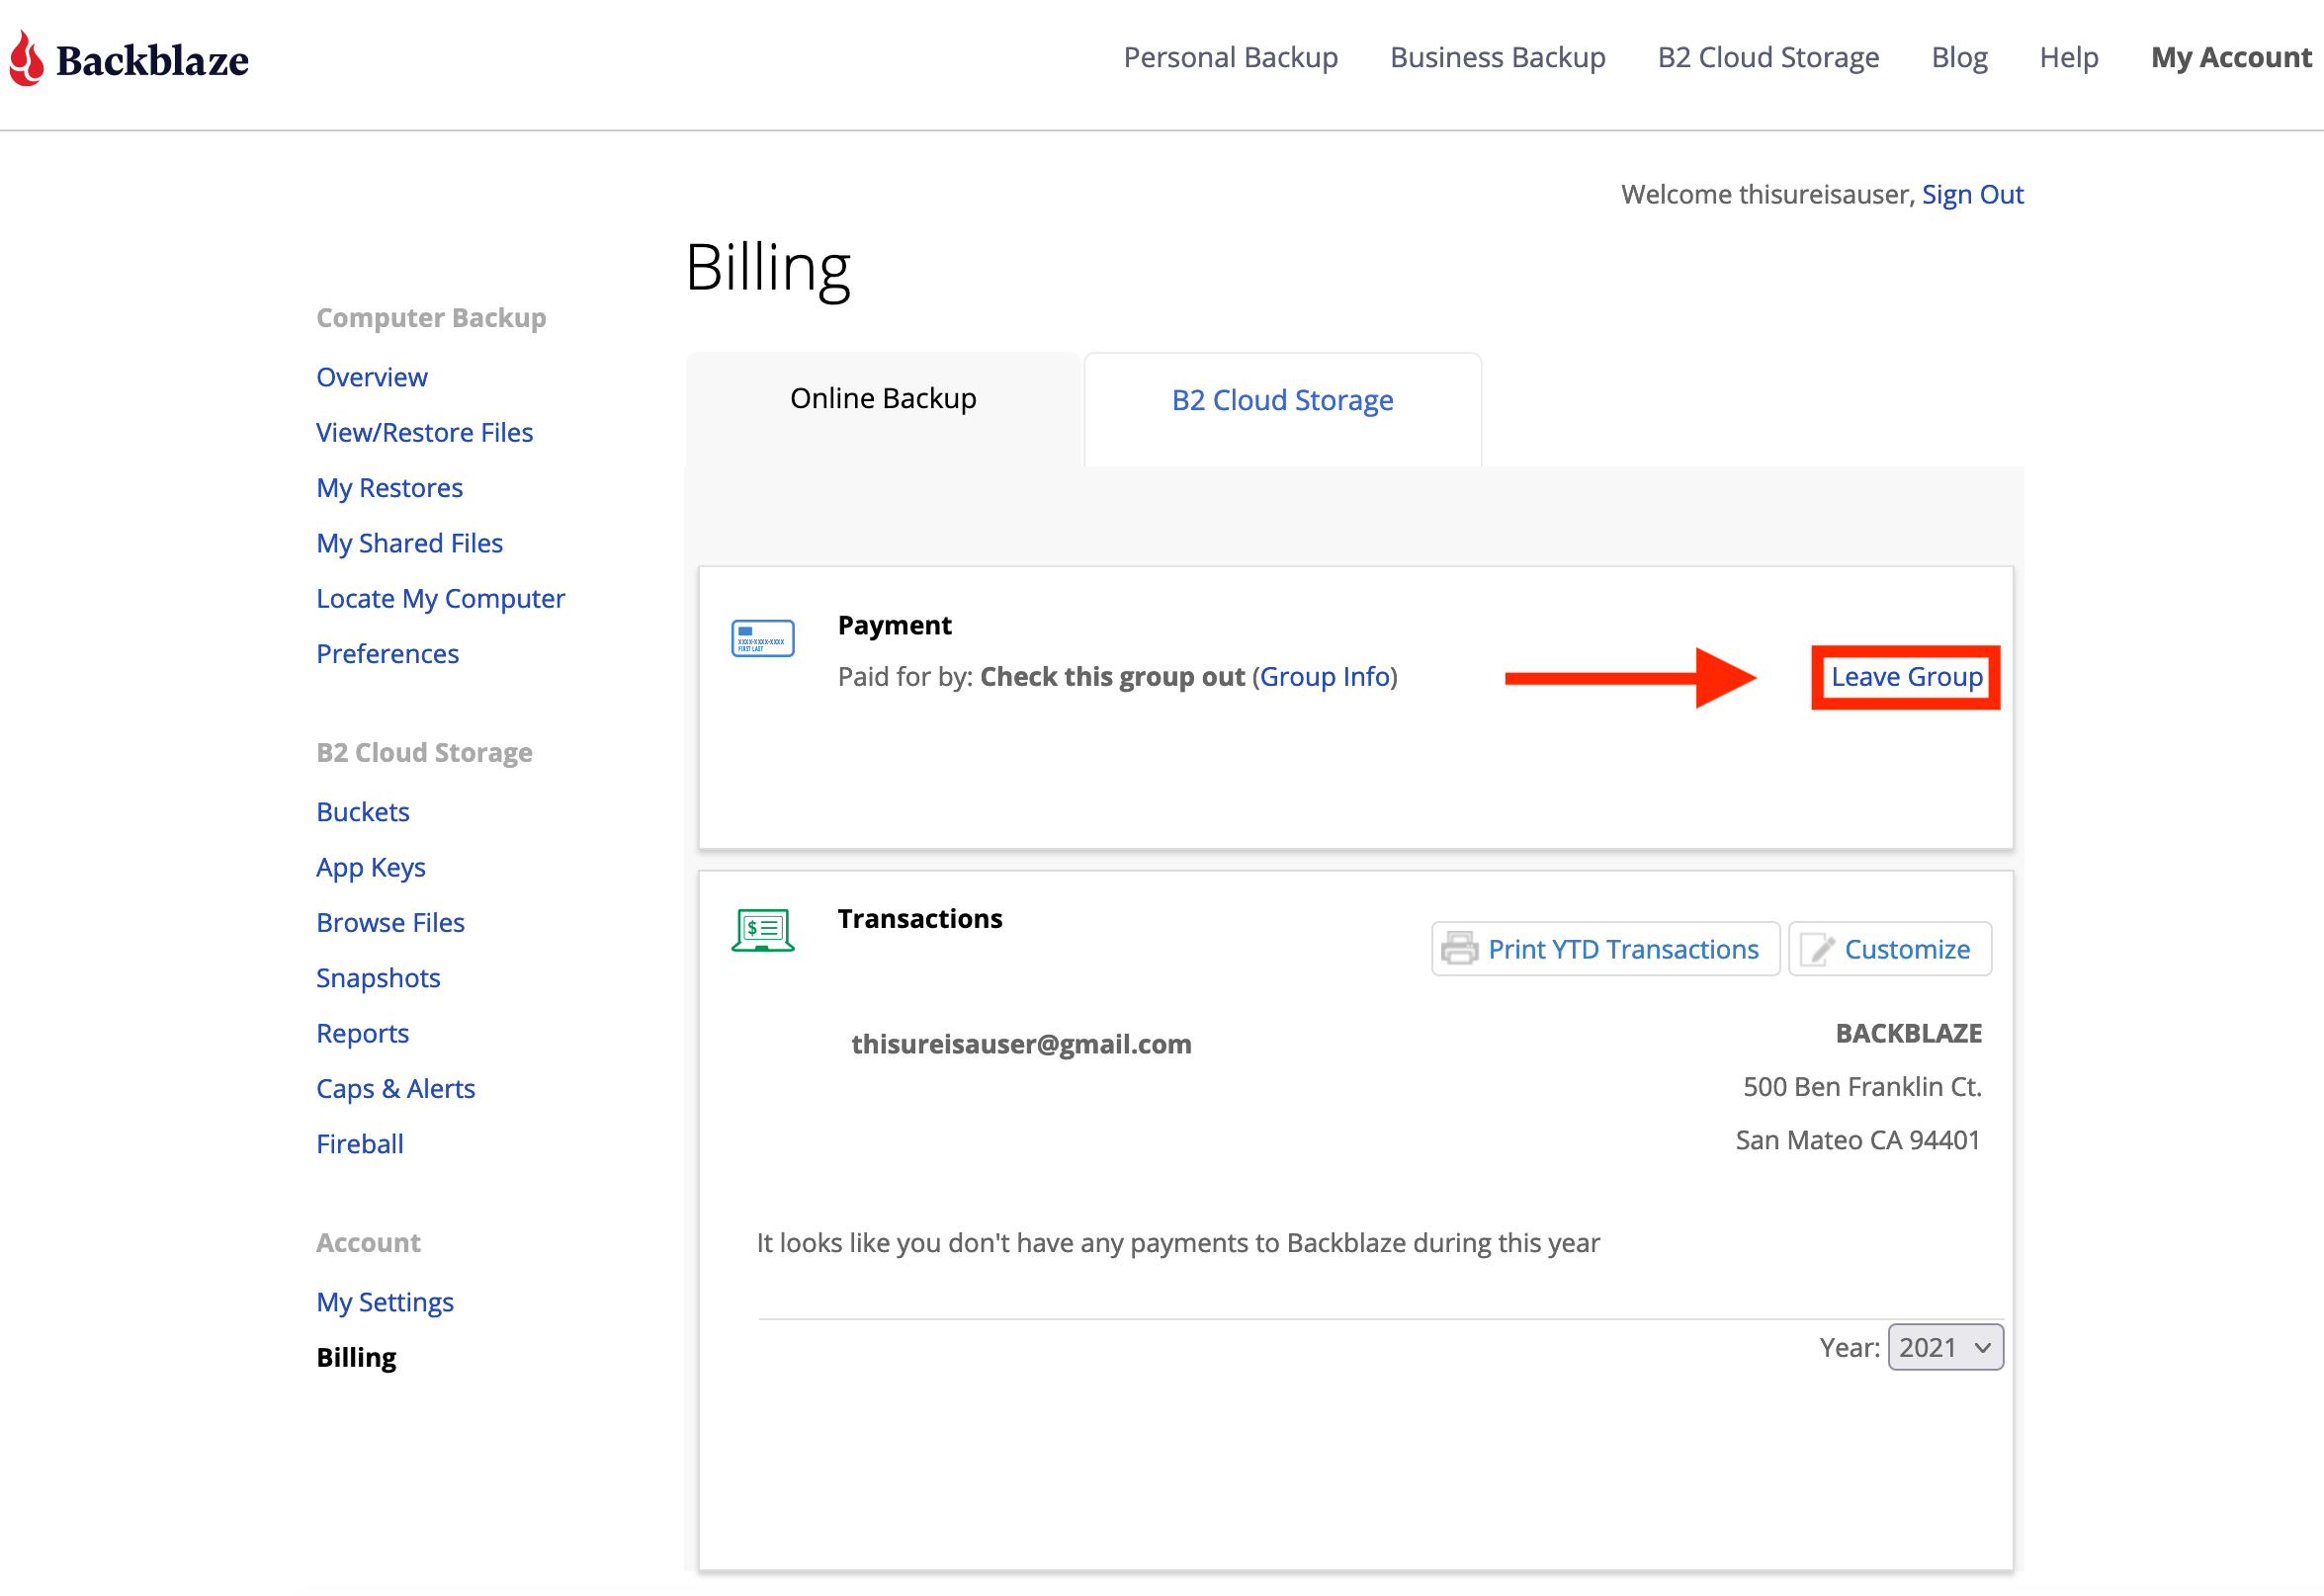
Task: Click the Payment credit card icon
Action: coord(763,638)
